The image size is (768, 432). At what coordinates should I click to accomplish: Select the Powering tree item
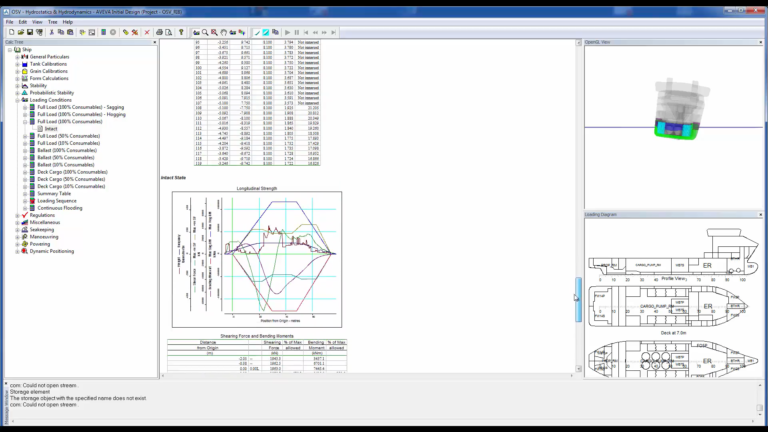pyautogui.click(x=40, y=244)
